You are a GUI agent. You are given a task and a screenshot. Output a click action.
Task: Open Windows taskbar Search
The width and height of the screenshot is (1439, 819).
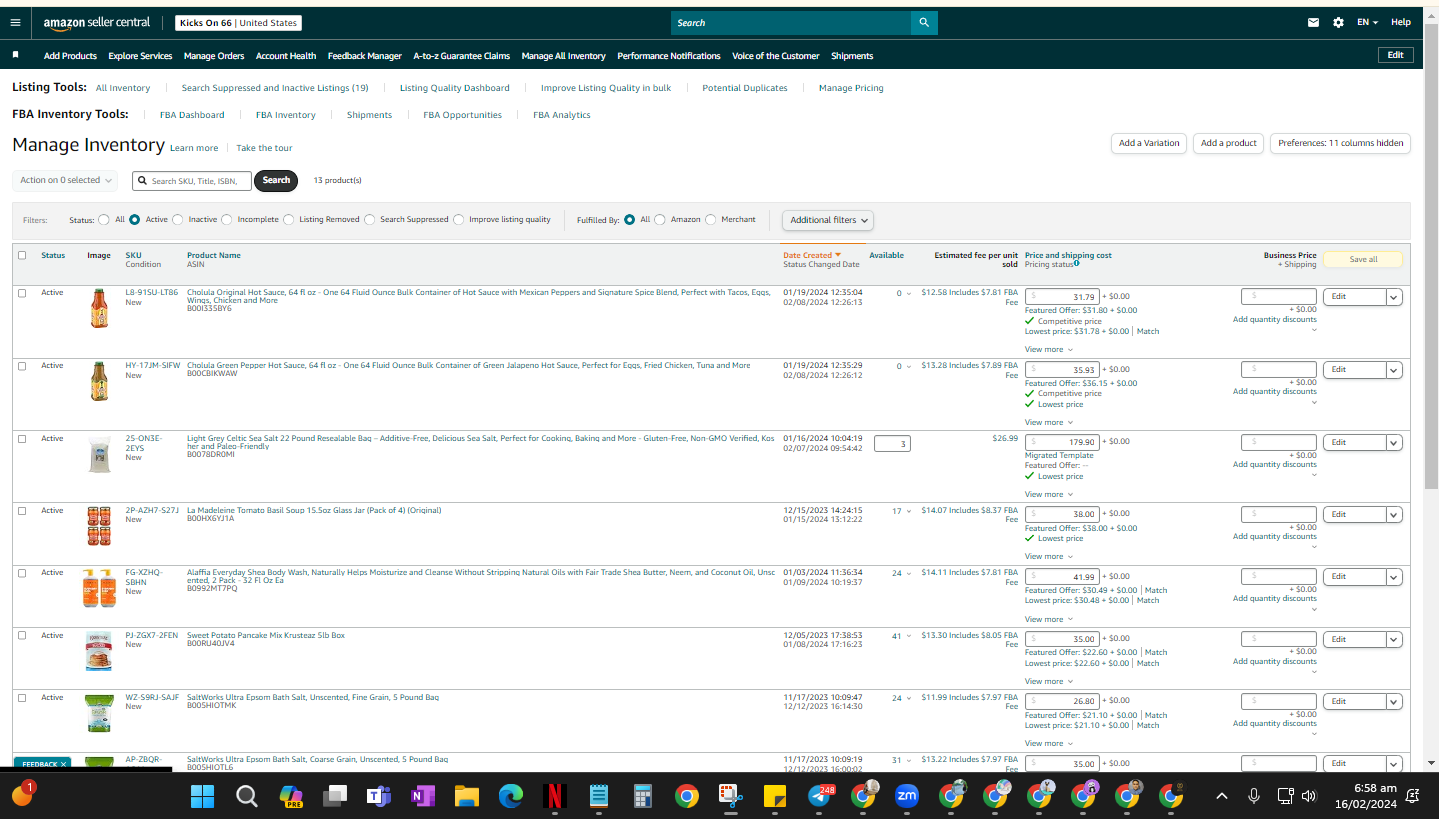[x=246, y=796]
